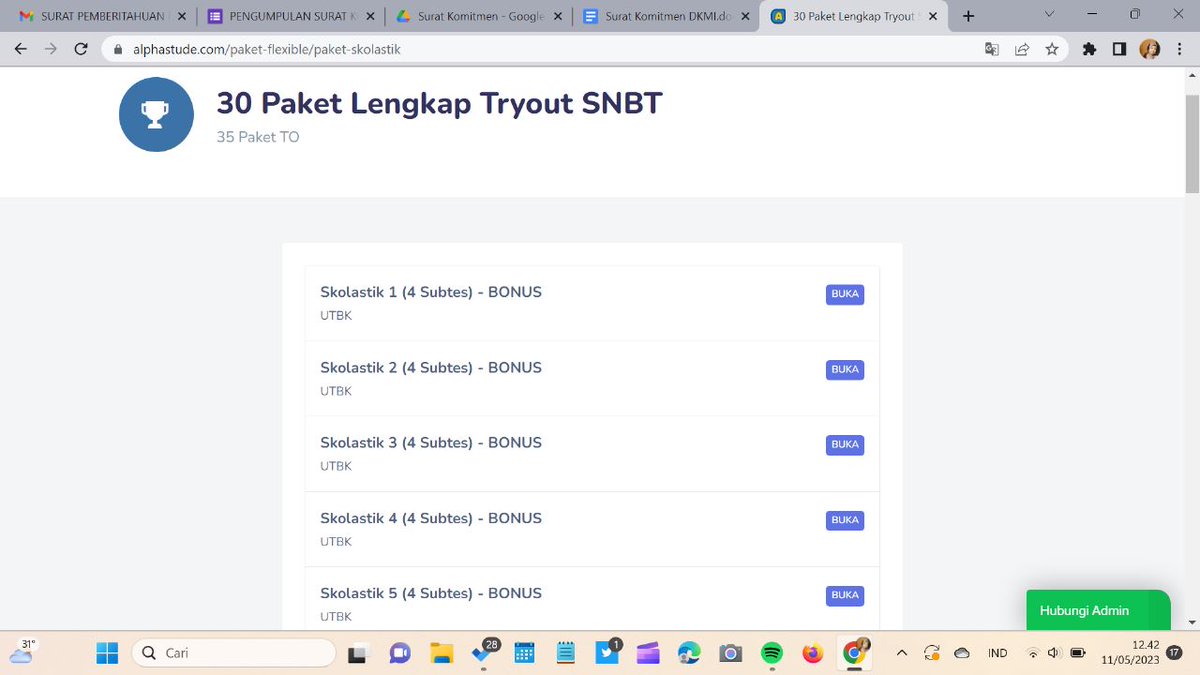Click the padlock site info icon

(x=118, y=49)
